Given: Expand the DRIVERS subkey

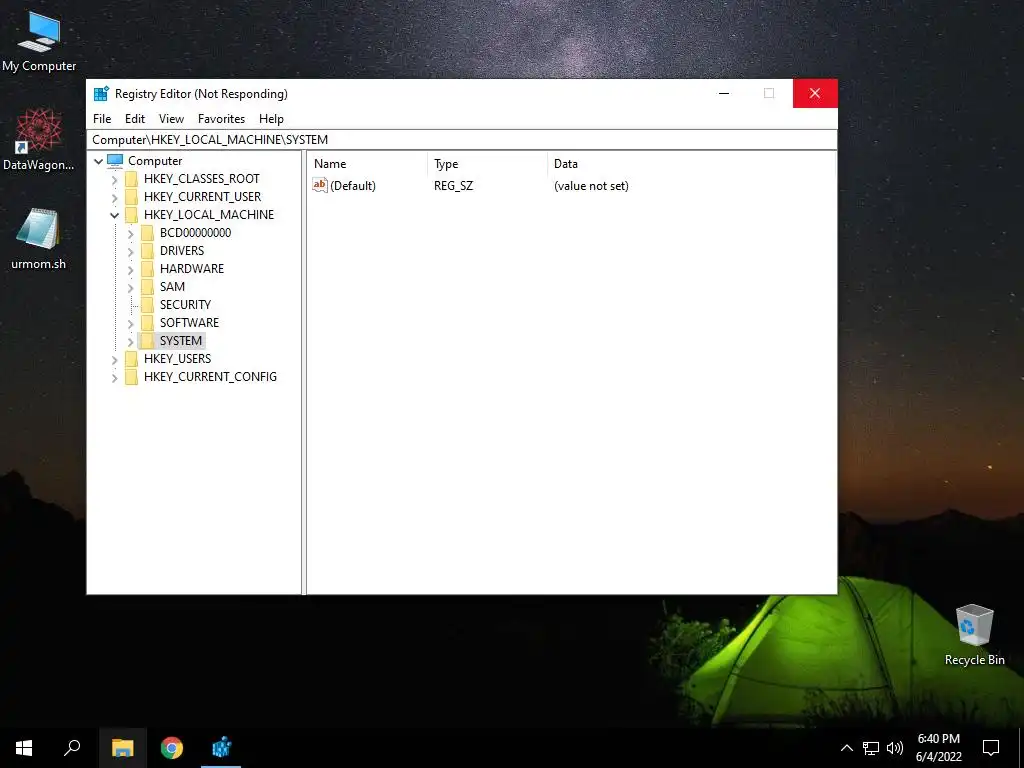Looking at the screenshot, I should (x=131, y=251).
